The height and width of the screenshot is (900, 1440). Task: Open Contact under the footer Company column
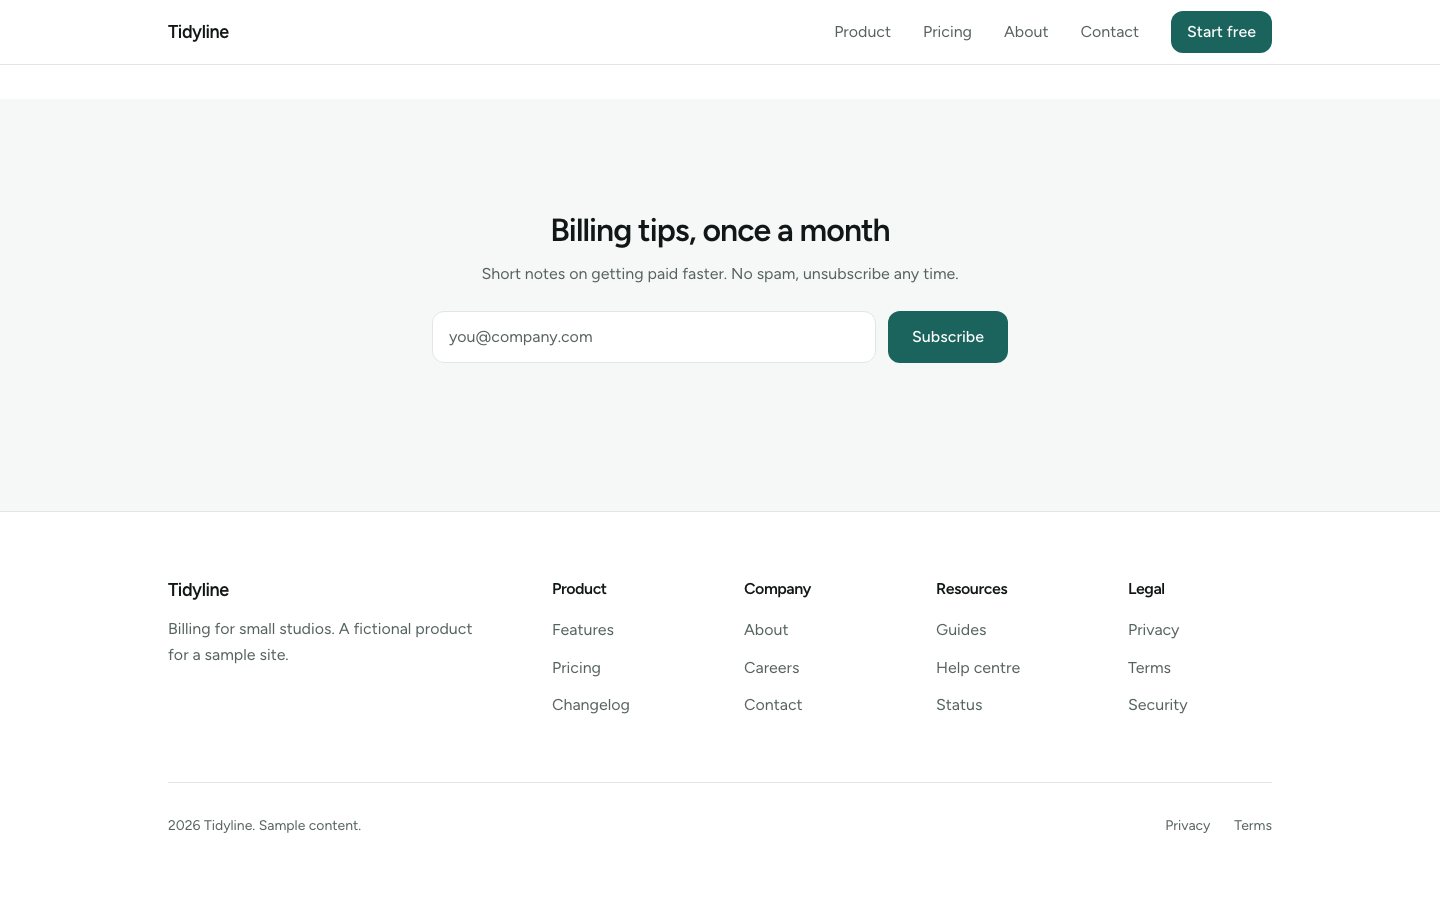point(773,705)
